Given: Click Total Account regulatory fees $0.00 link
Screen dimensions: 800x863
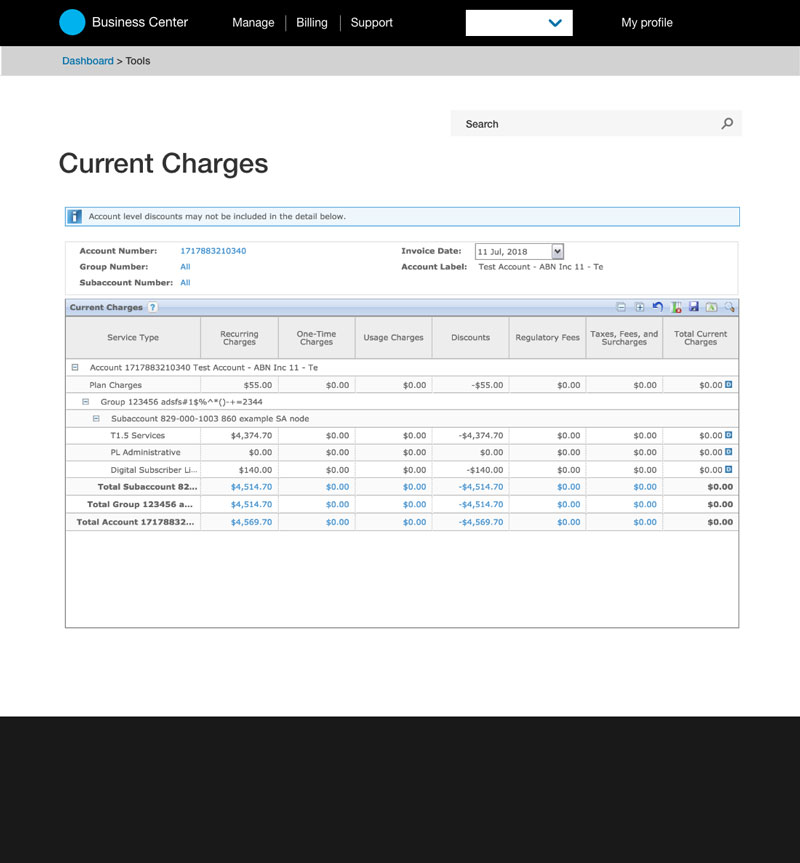Looking at the screenshot, I should pyautogui.click(x=568, y=522).
